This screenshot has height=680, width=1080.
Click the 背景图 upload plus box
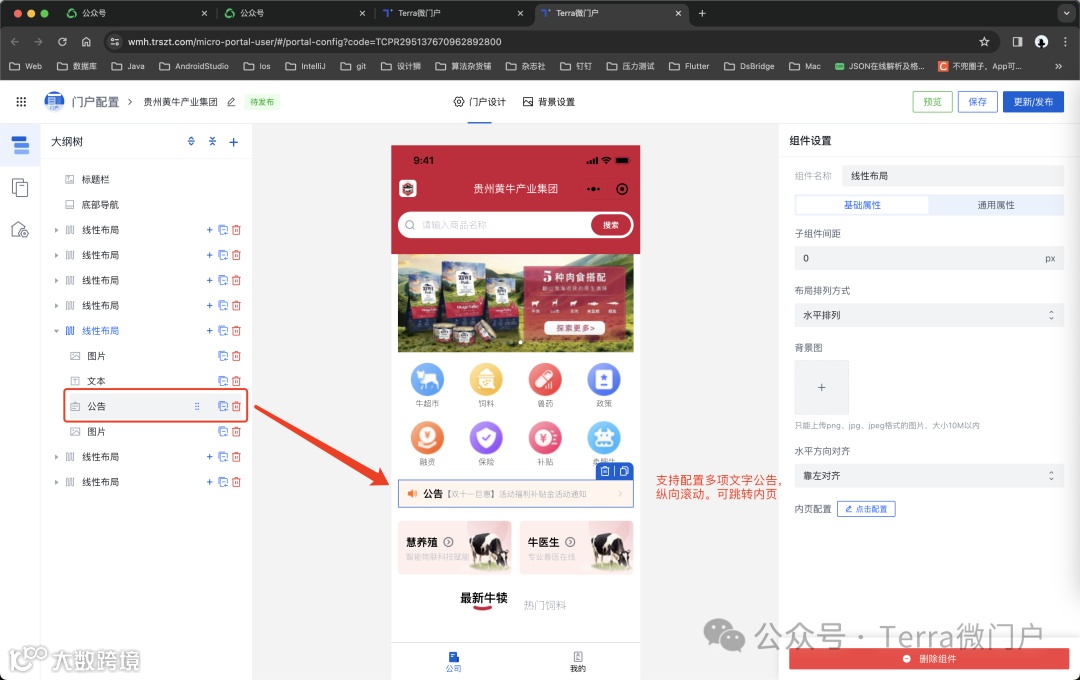click(822, 387)
